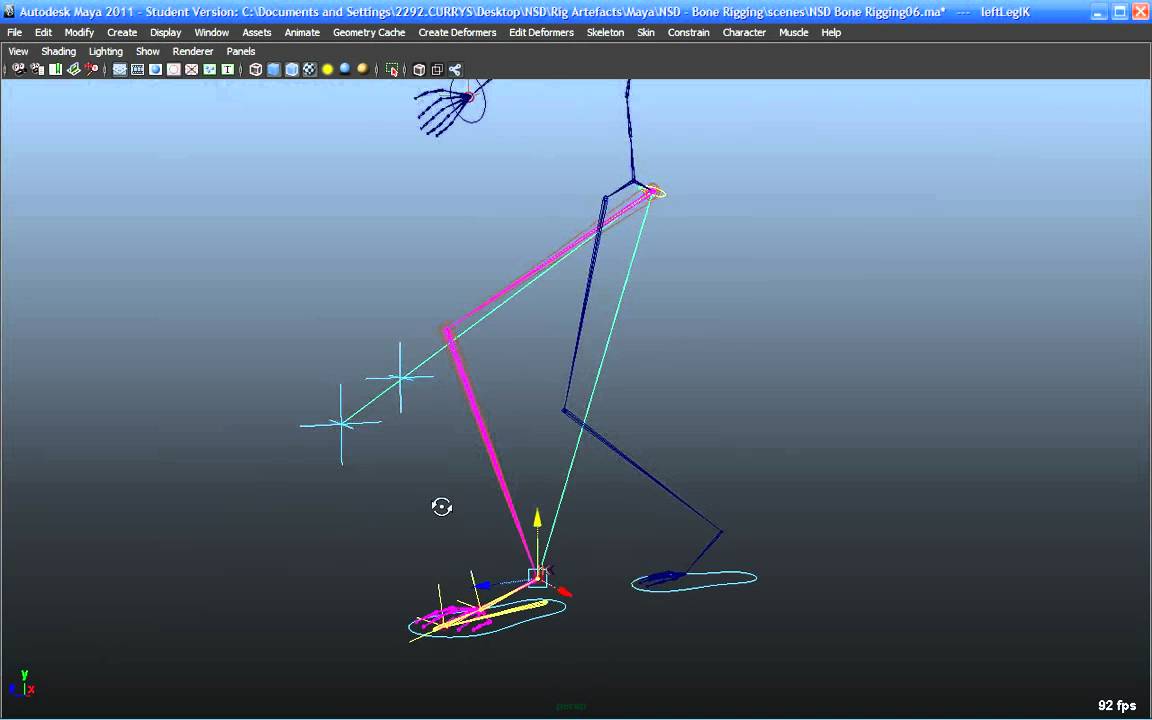The image size is (1152, 720).
Task: Toggle the film gate display
Action: click(137, 69)
